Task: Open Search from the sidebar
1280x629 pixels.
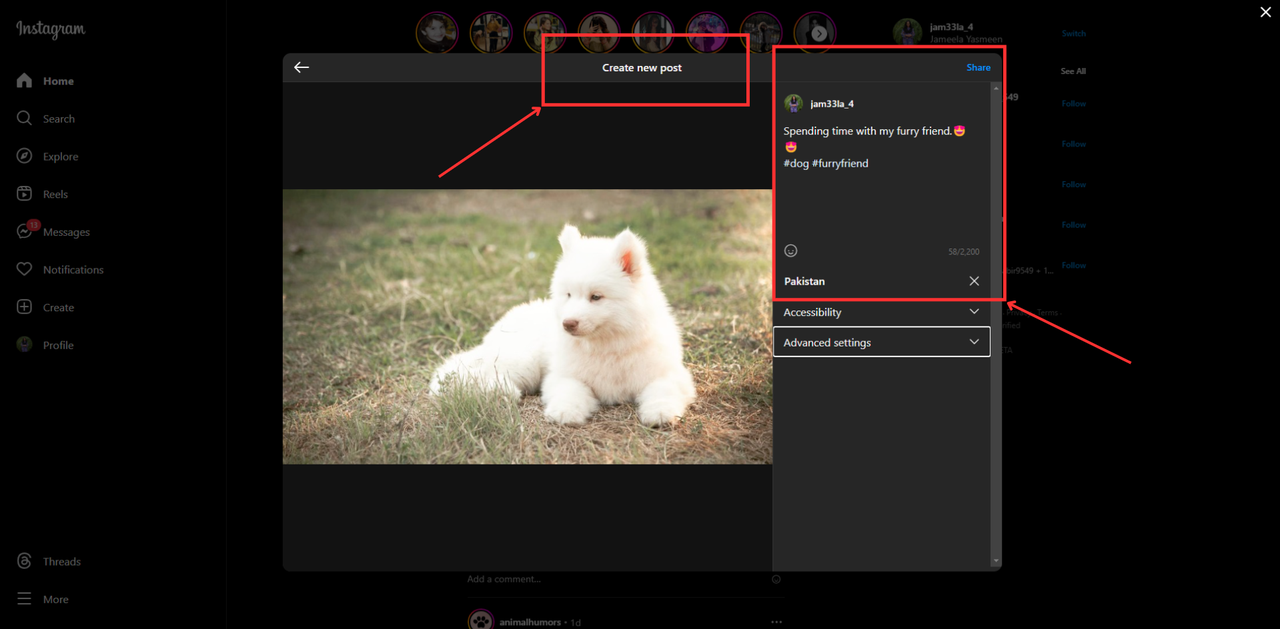Action: pos(45,119)
